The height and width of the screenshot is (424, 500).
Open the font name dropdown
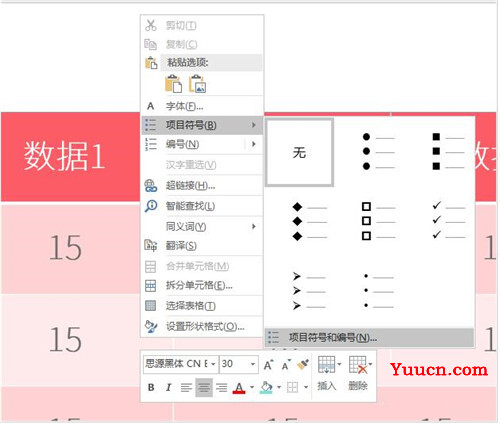tap(213, 364)
